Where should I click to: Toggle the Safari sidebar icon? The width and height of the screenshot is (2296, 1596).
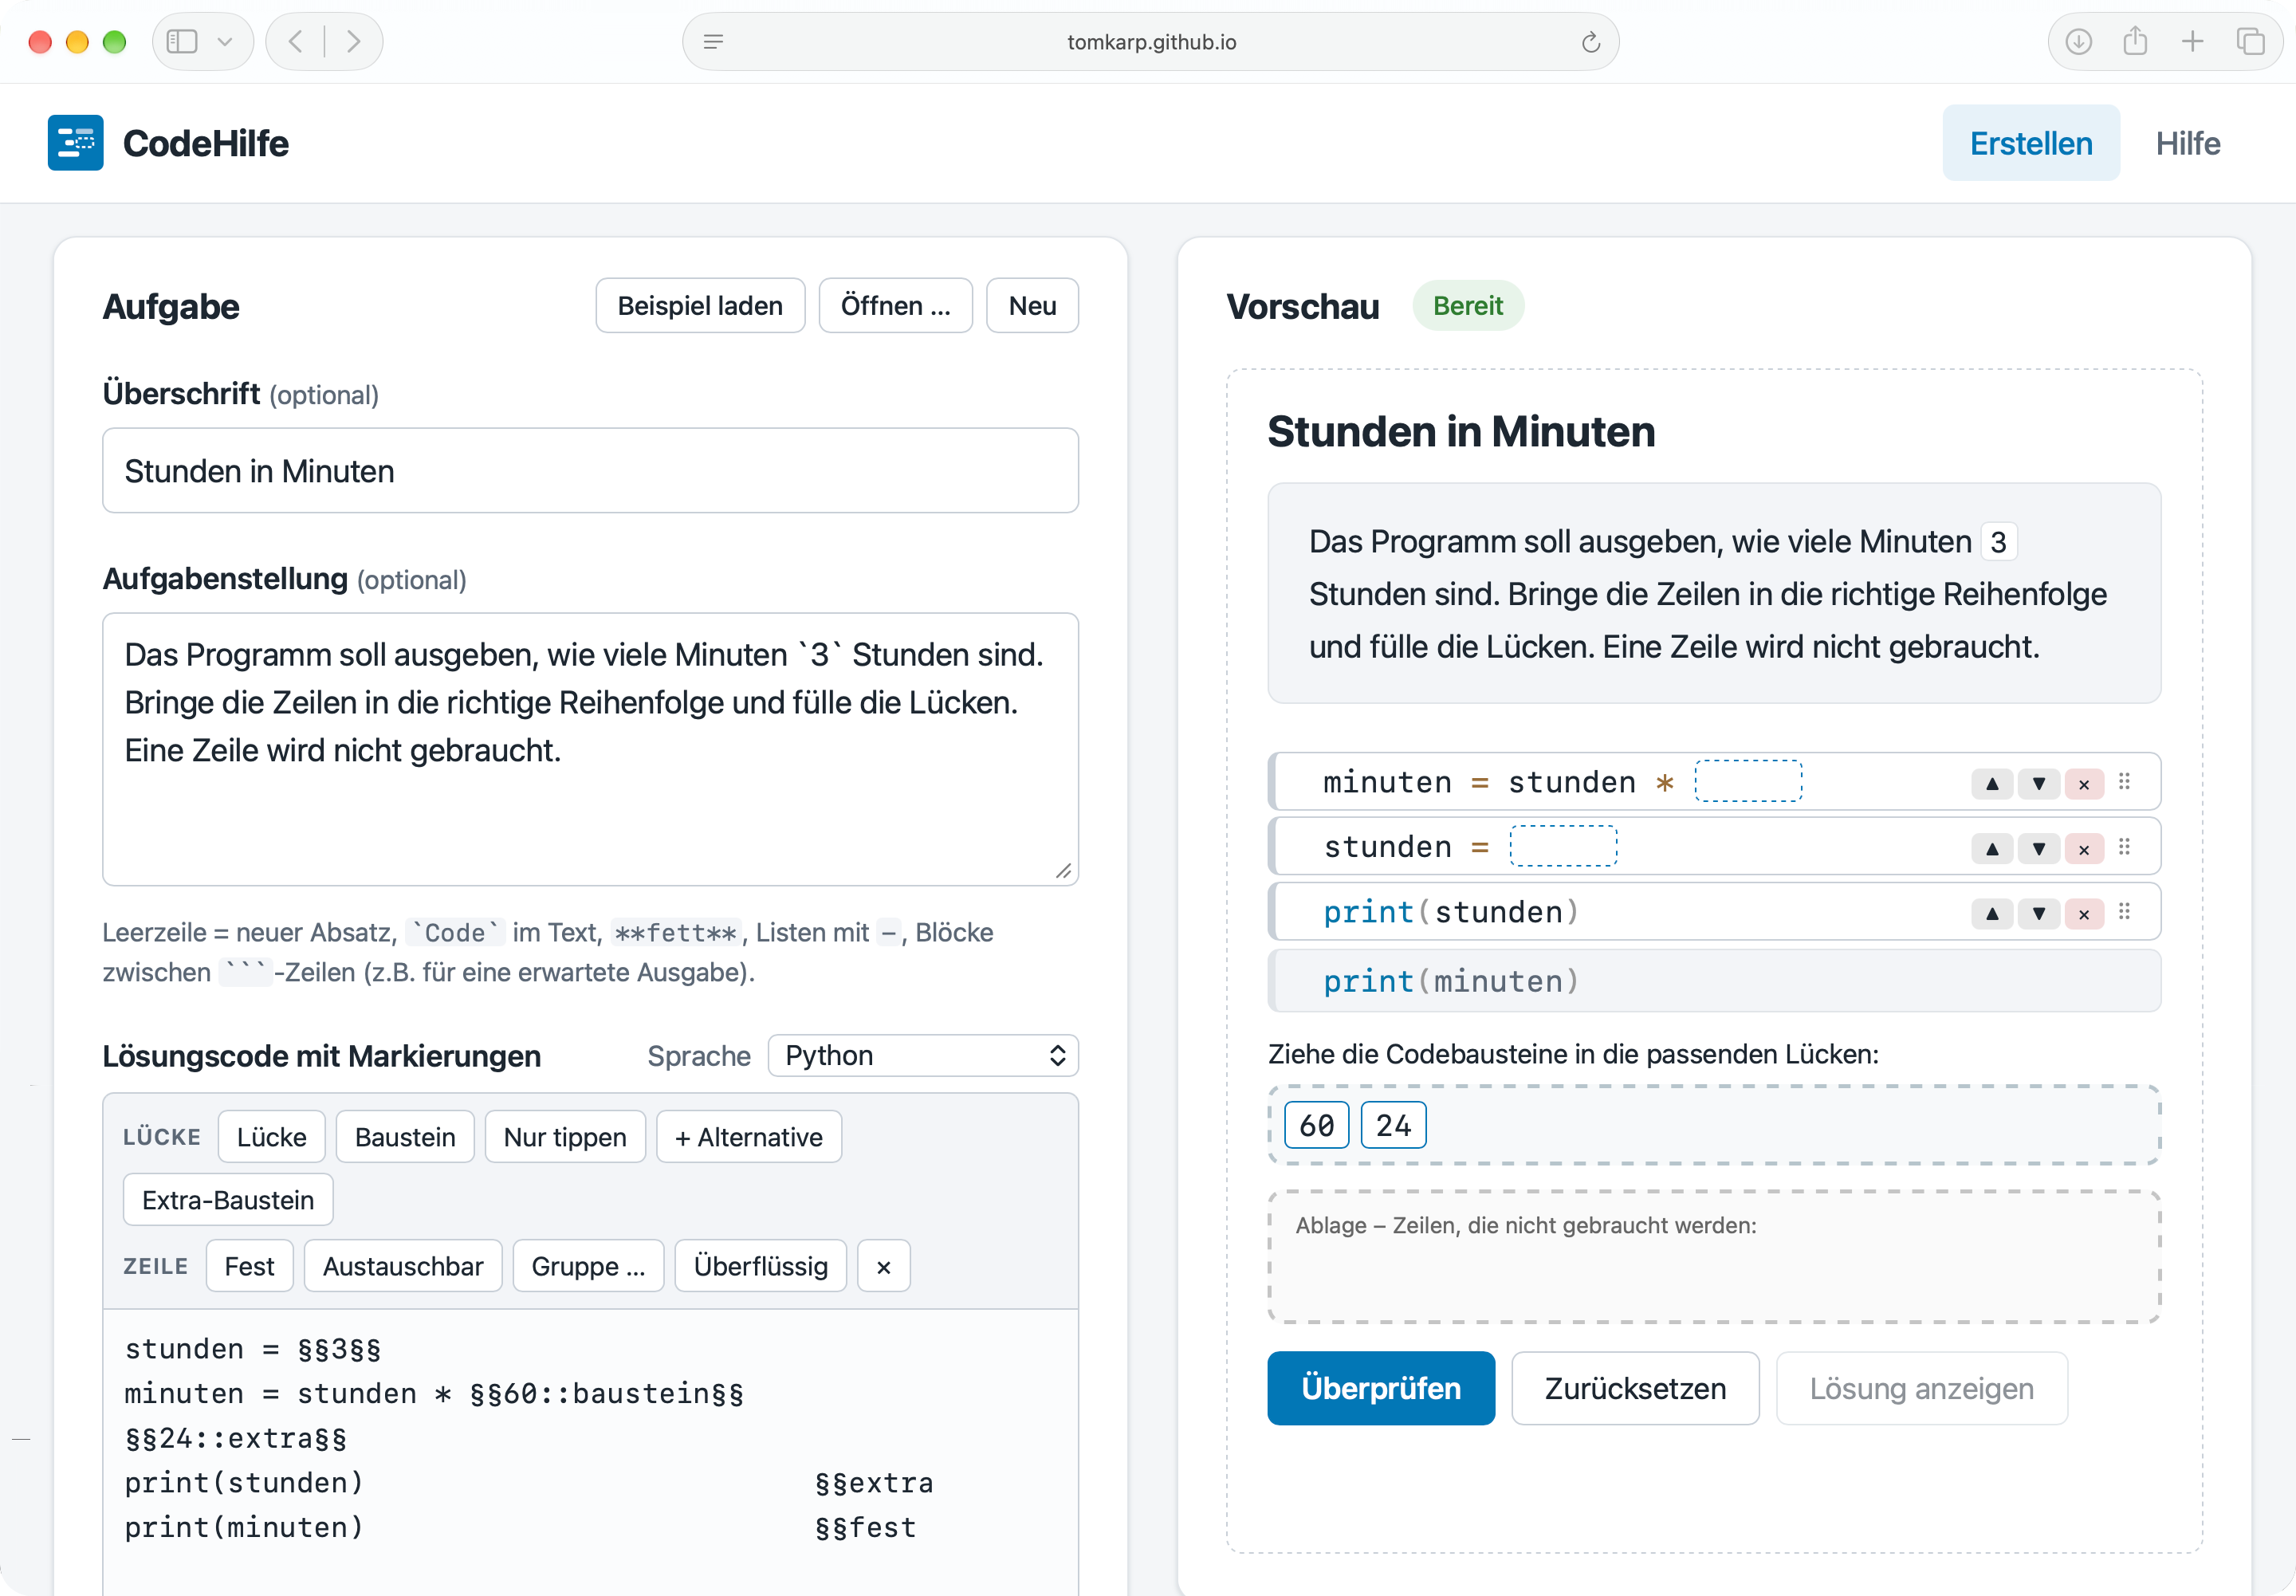pyautogui.click(x=182, y=42)
